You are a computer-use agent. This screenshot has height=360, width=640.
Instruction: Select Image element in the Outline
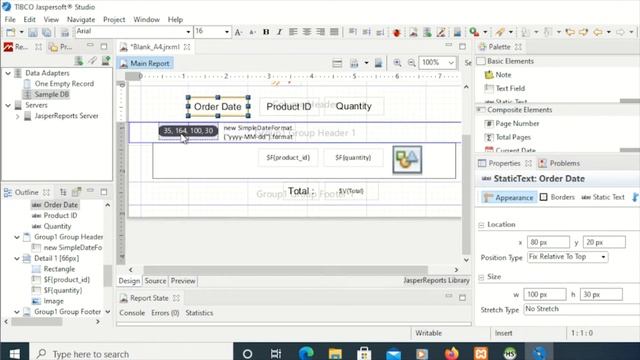[x=53, y=301]
